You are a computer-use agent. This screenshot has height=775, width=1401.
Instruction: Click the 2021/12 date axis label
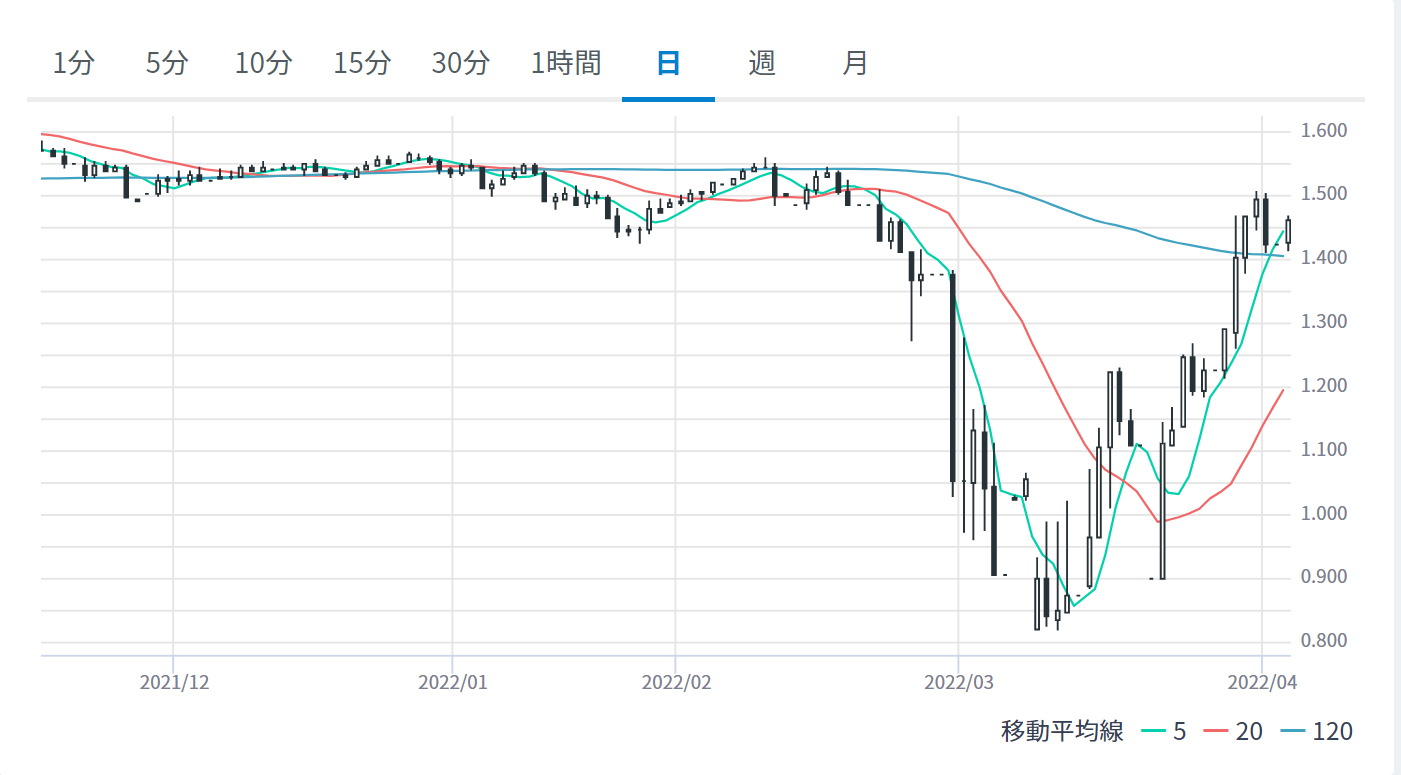click(174, 683)
